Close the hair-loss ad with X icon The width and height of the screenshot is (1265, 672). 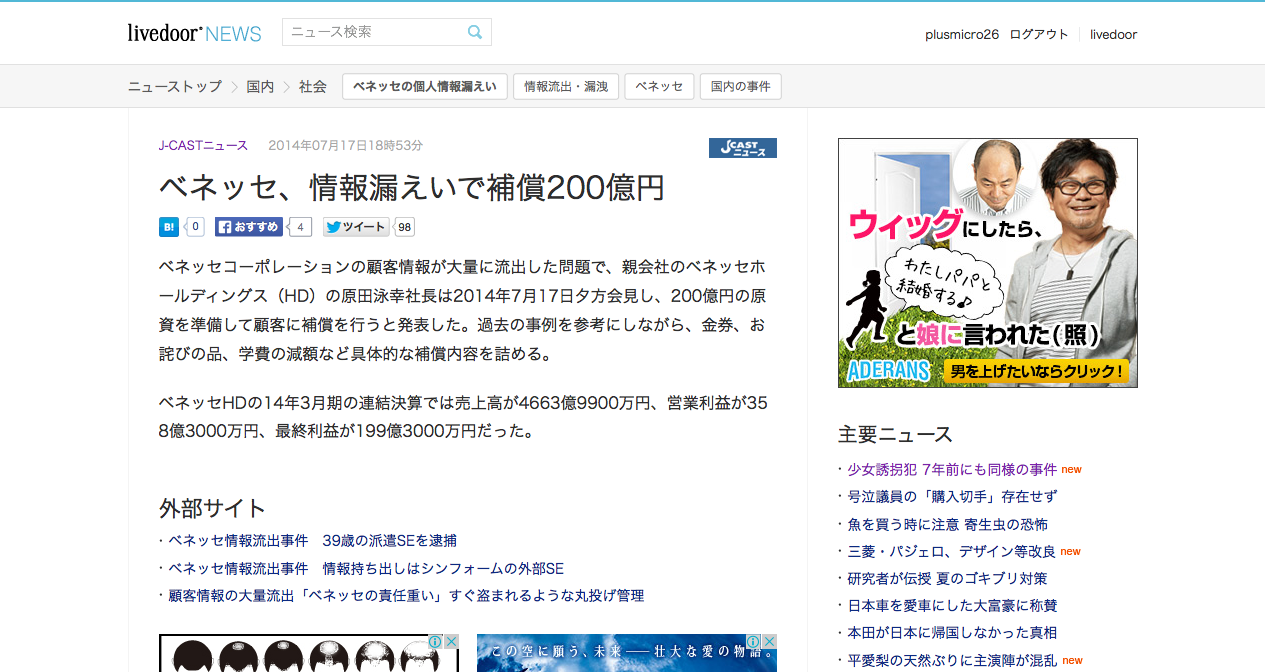451,641
